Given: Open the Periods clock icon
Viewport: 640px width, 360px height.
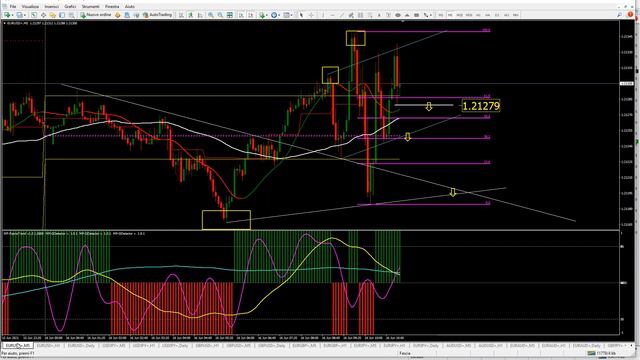Looking at the screenshot, I should (x=274, y=15).
